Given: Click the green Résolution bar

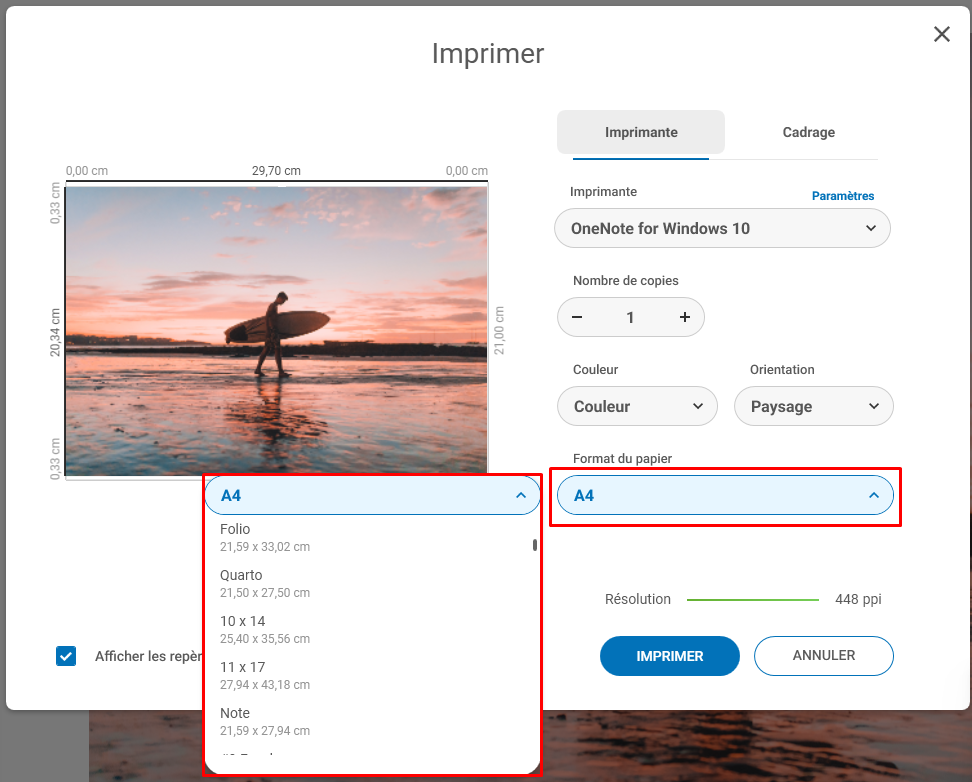Looking at the screenshot, I should pyautogui.click(x=753, y=600).
